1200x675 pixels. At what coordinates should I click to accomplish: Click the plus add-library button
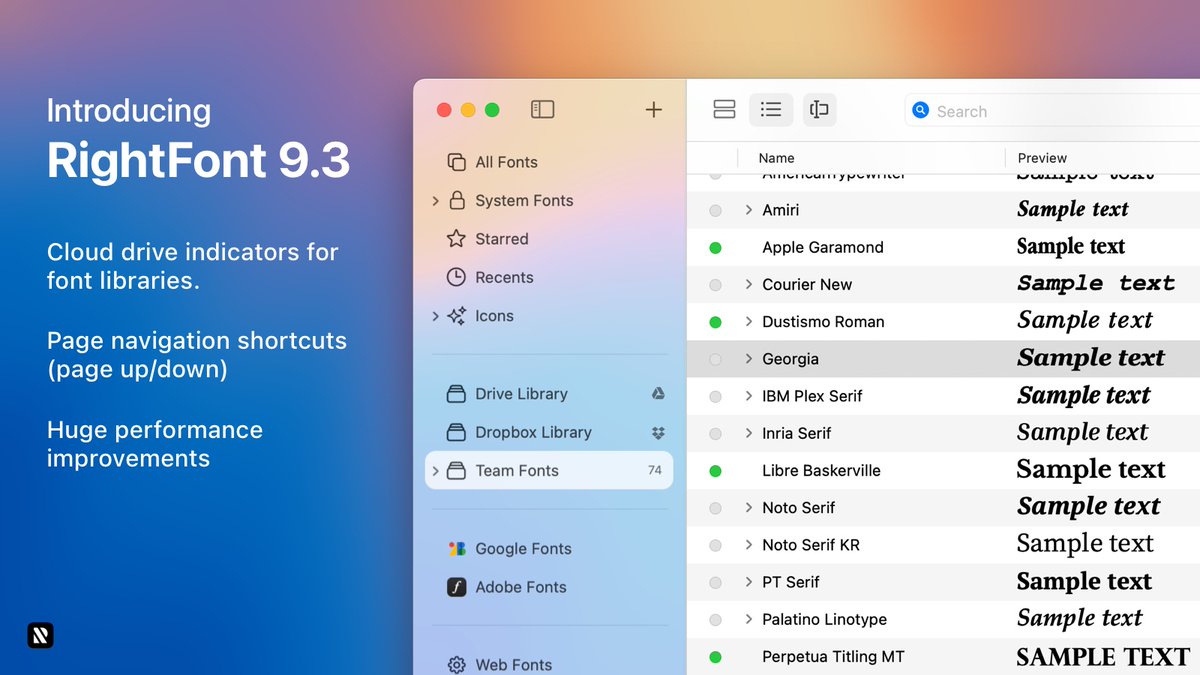[x=653, y=110]
